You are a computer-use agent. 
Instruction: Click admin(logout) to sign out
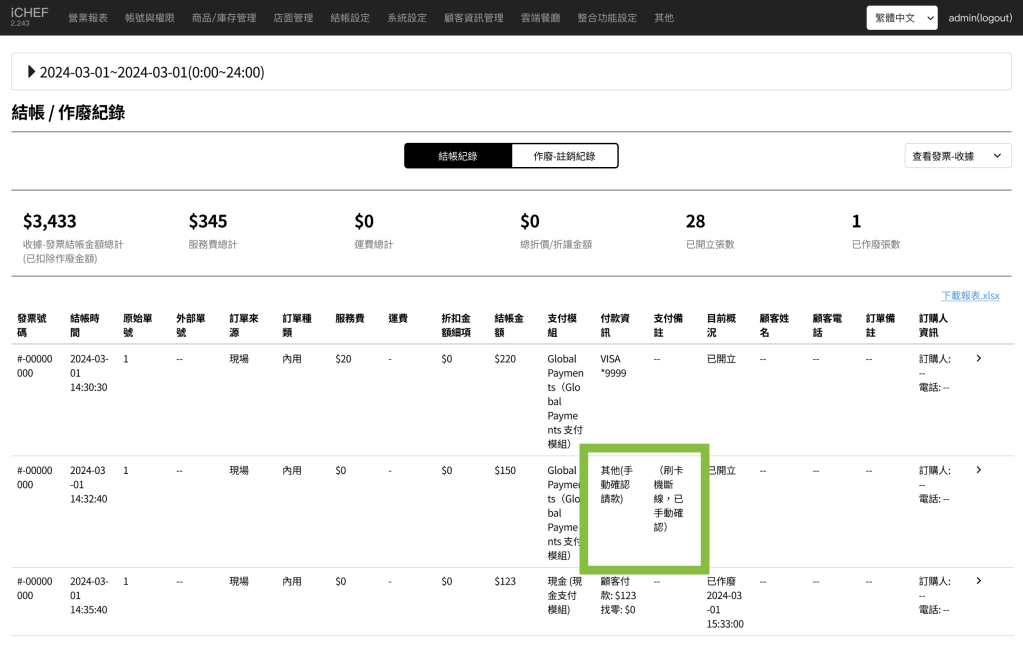[980, 18]
